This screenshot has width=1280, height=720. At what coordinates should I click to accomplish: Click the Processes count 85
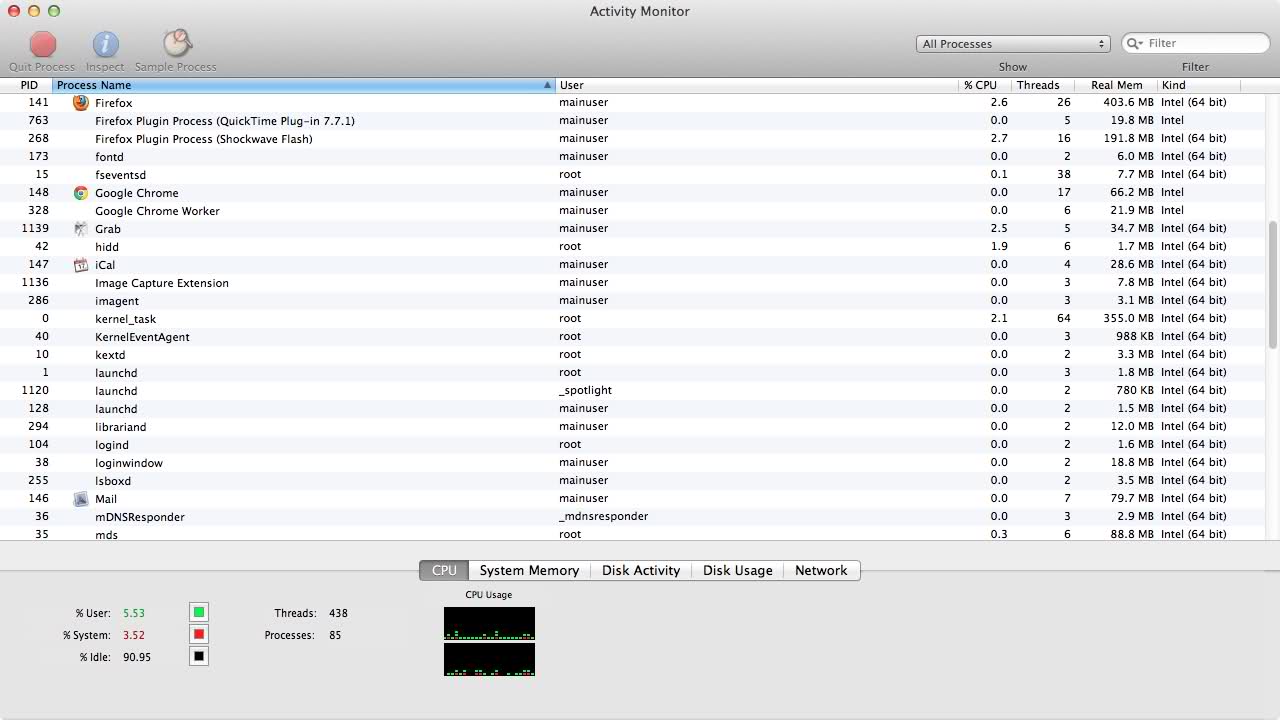point(335,635)
